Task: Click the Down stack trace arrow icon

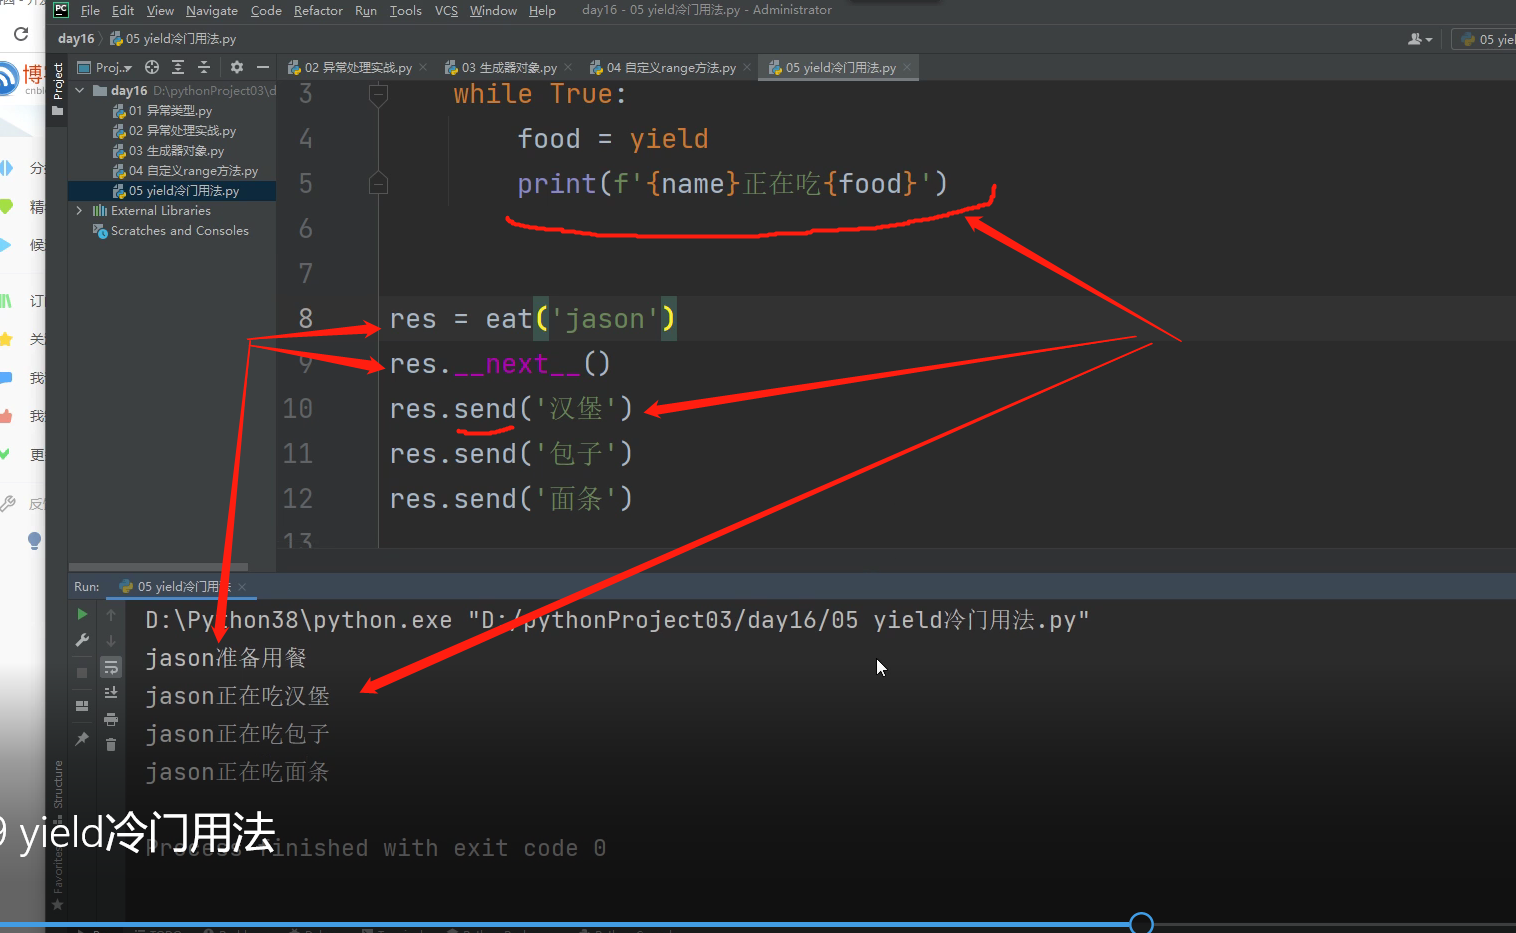Action: coord(111,640)
